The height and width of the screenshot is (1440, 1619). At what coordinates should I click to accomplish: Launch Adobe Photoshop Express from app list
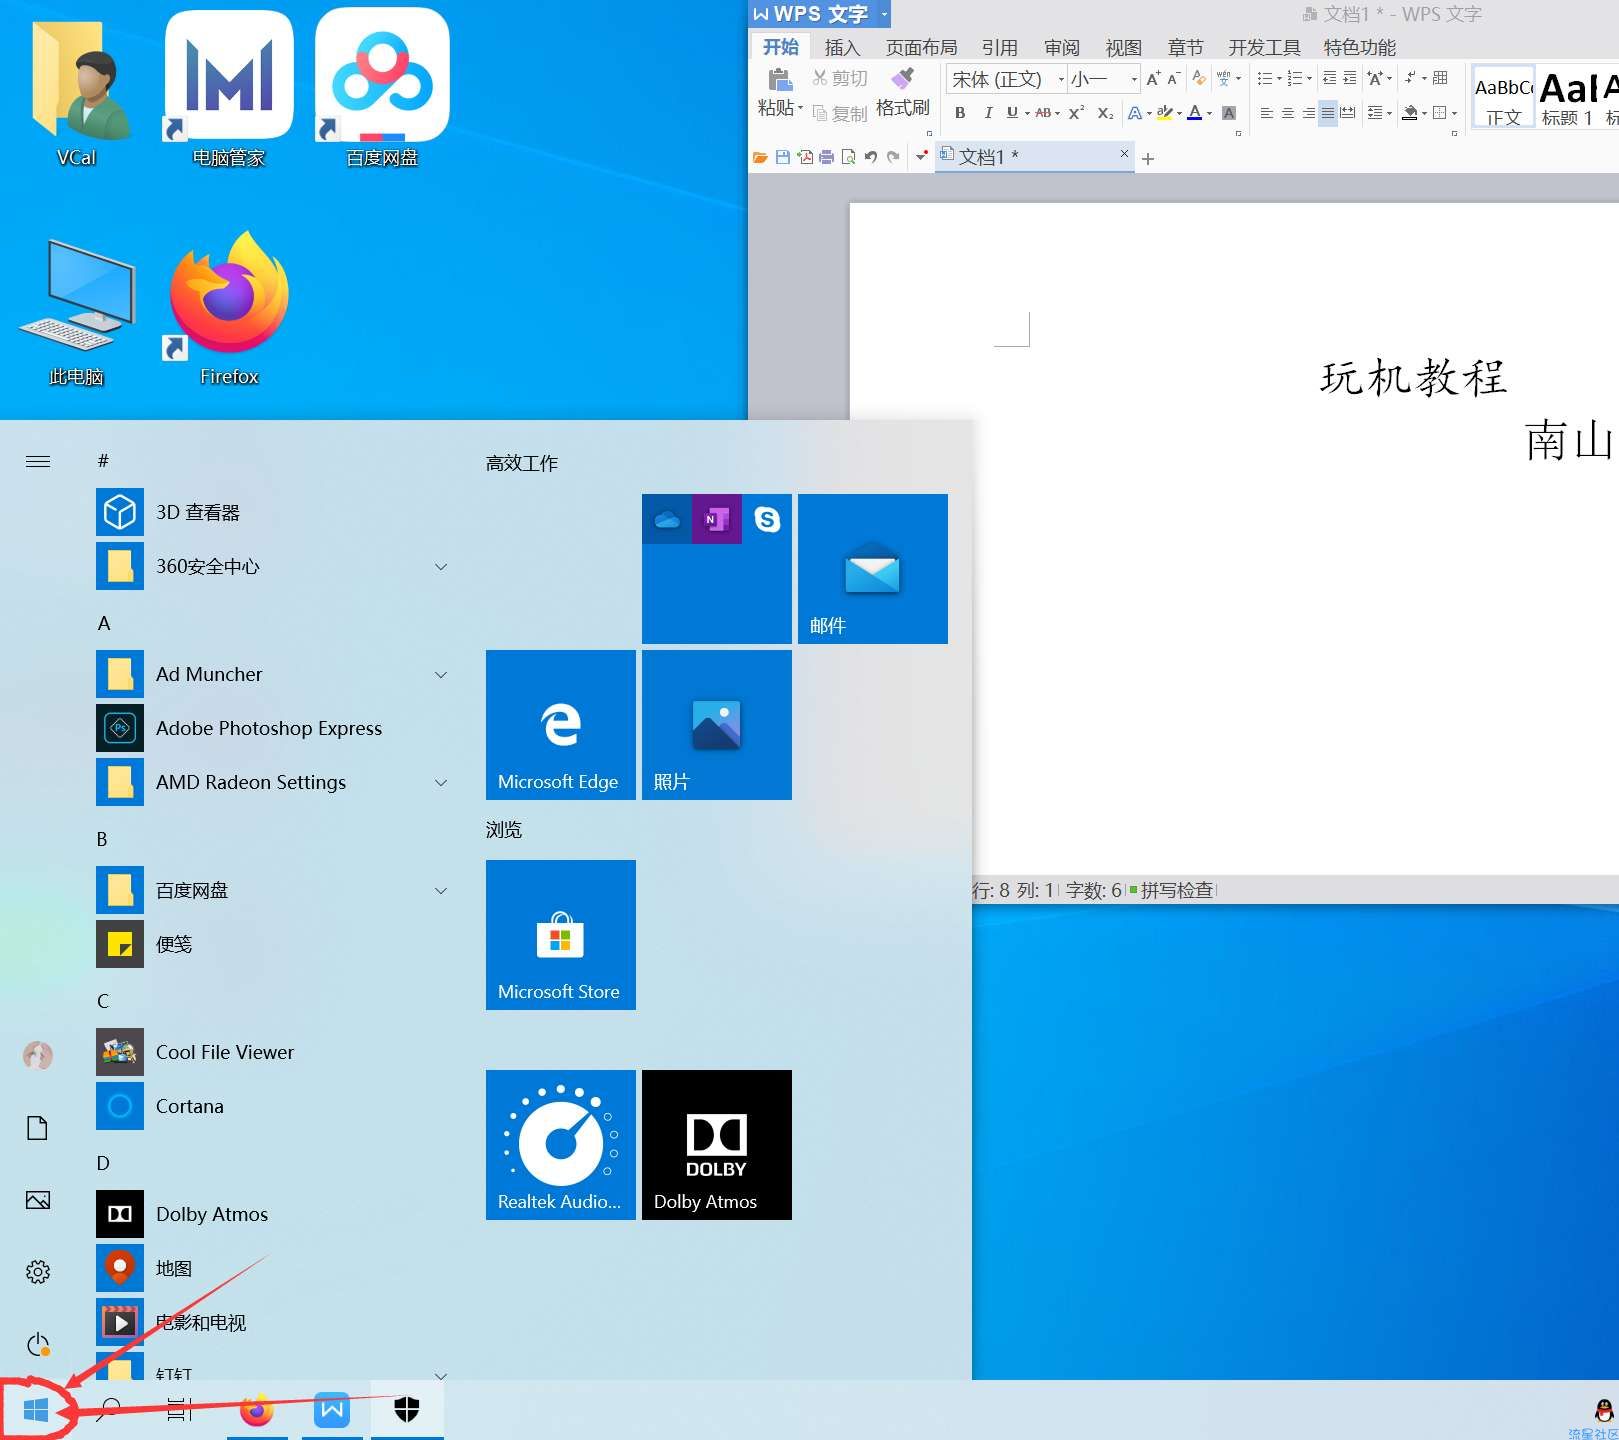pyautogui.click(x=272, y=728)
